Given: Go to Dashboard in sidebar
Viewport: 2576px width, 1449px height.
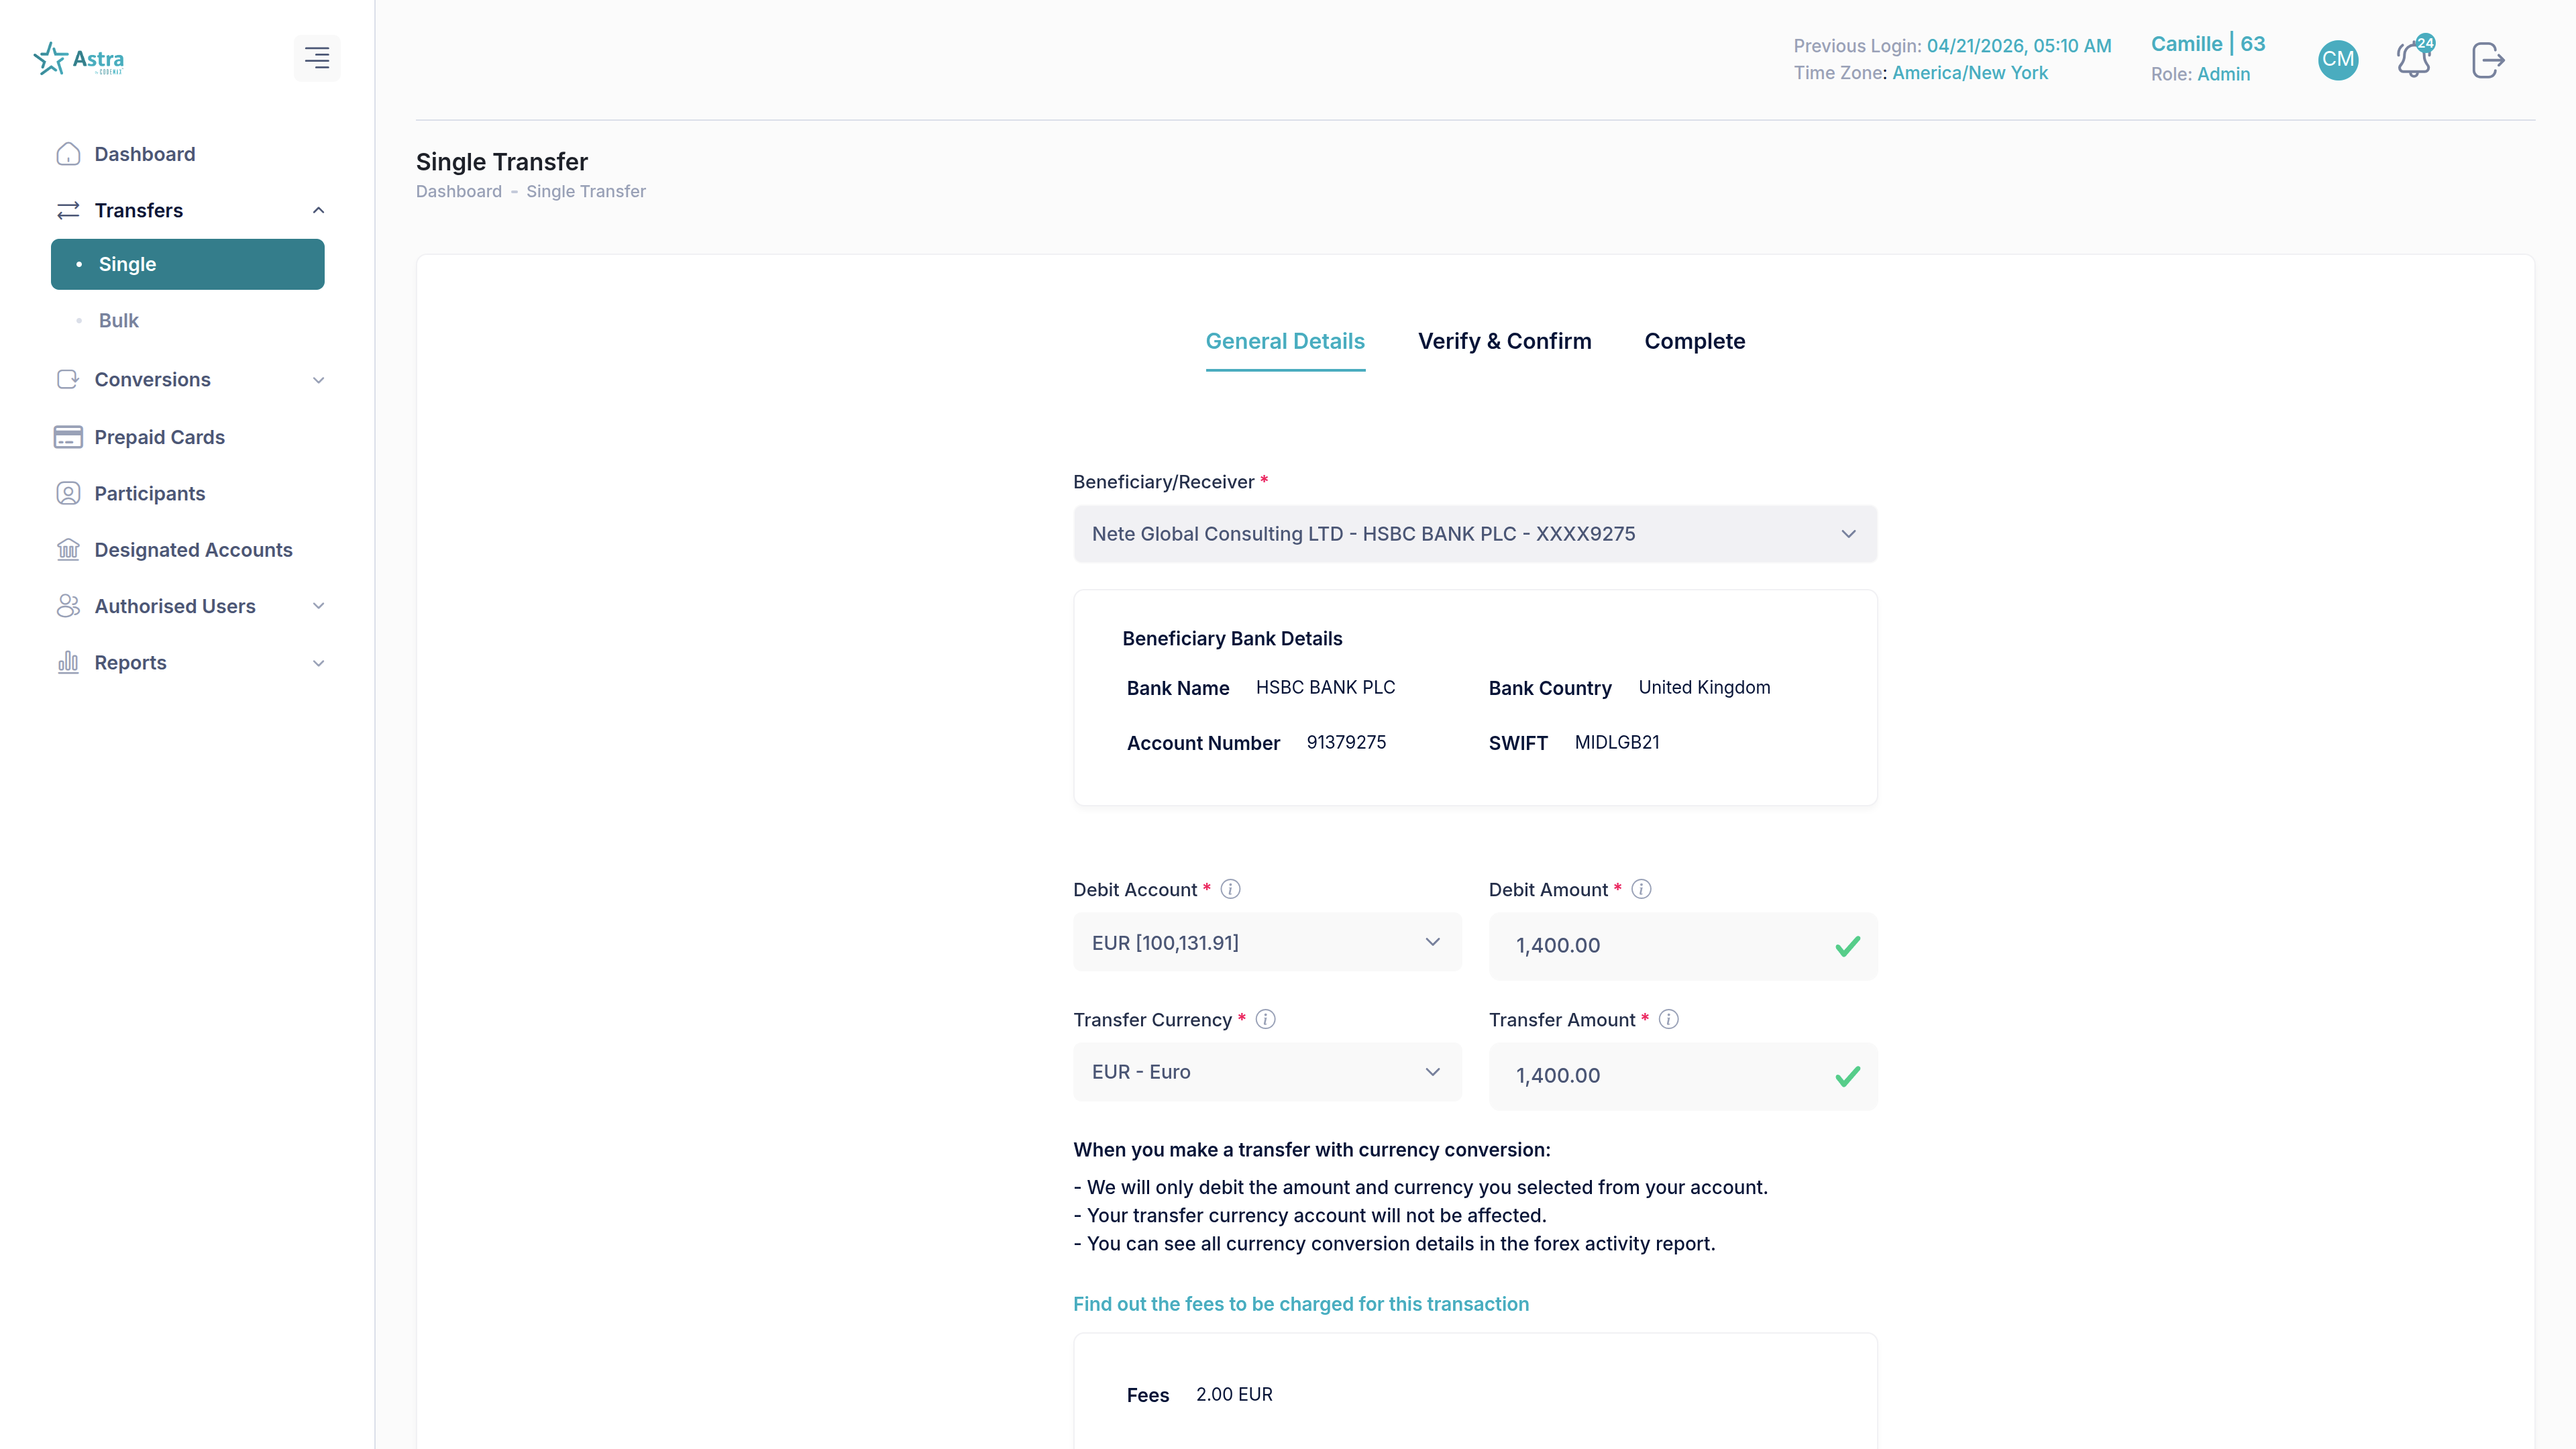Looking at the screenshot, I should 145,154.
